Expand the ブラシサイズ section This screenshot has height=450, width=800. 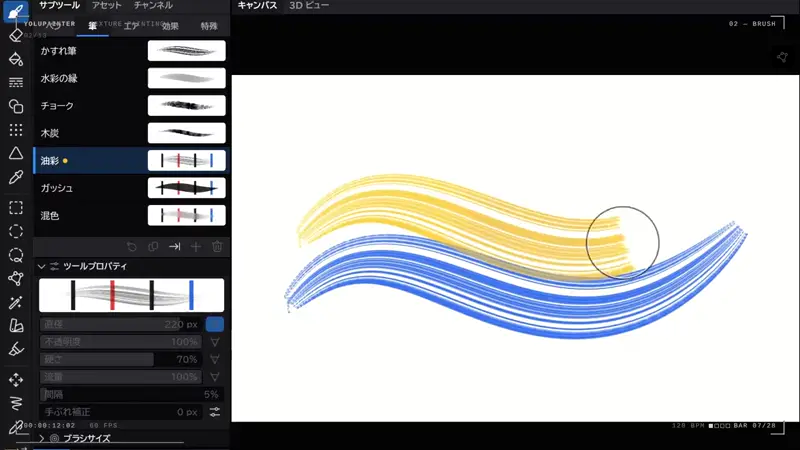[41, 438]
